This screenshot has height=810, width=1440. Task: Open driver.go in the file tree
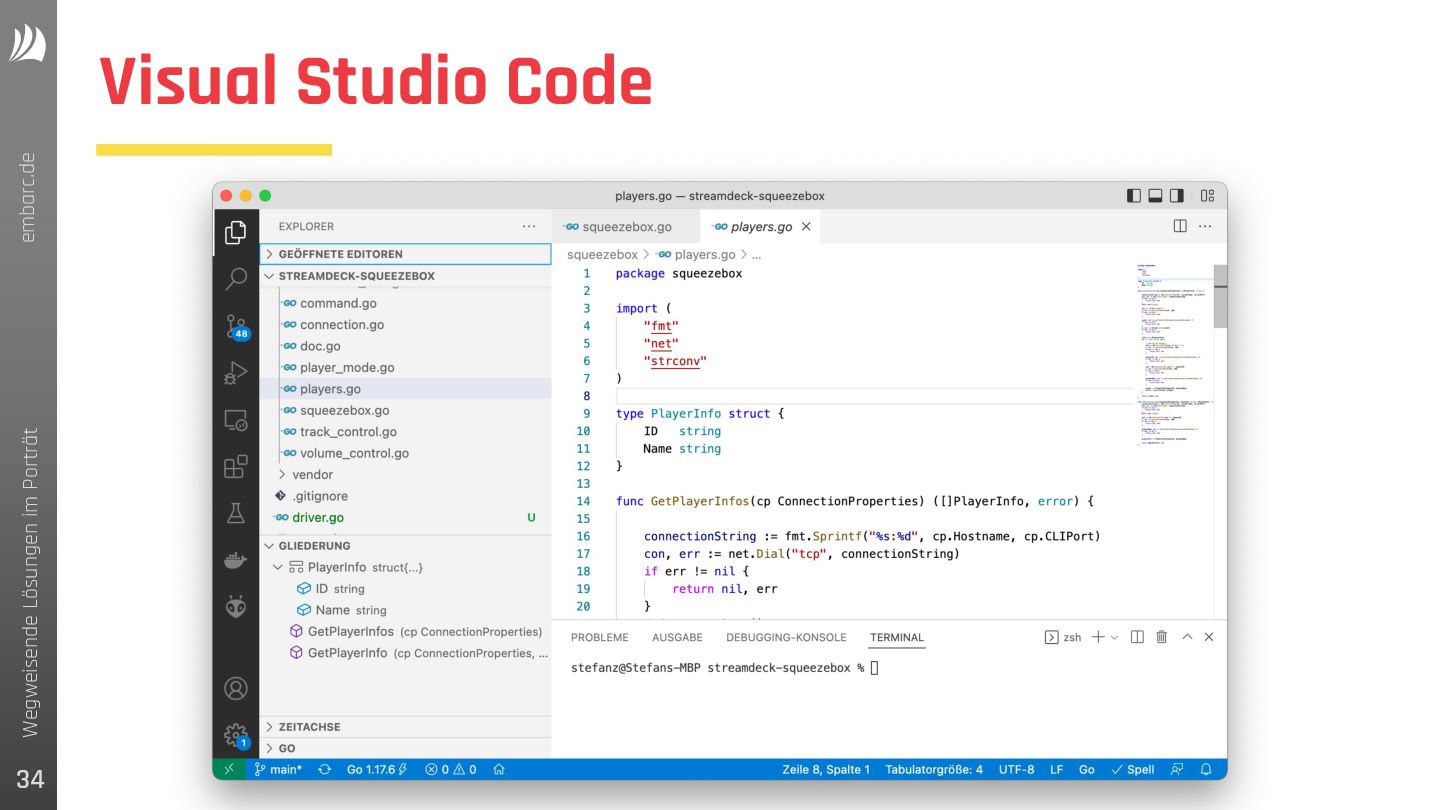coord(405,517)
